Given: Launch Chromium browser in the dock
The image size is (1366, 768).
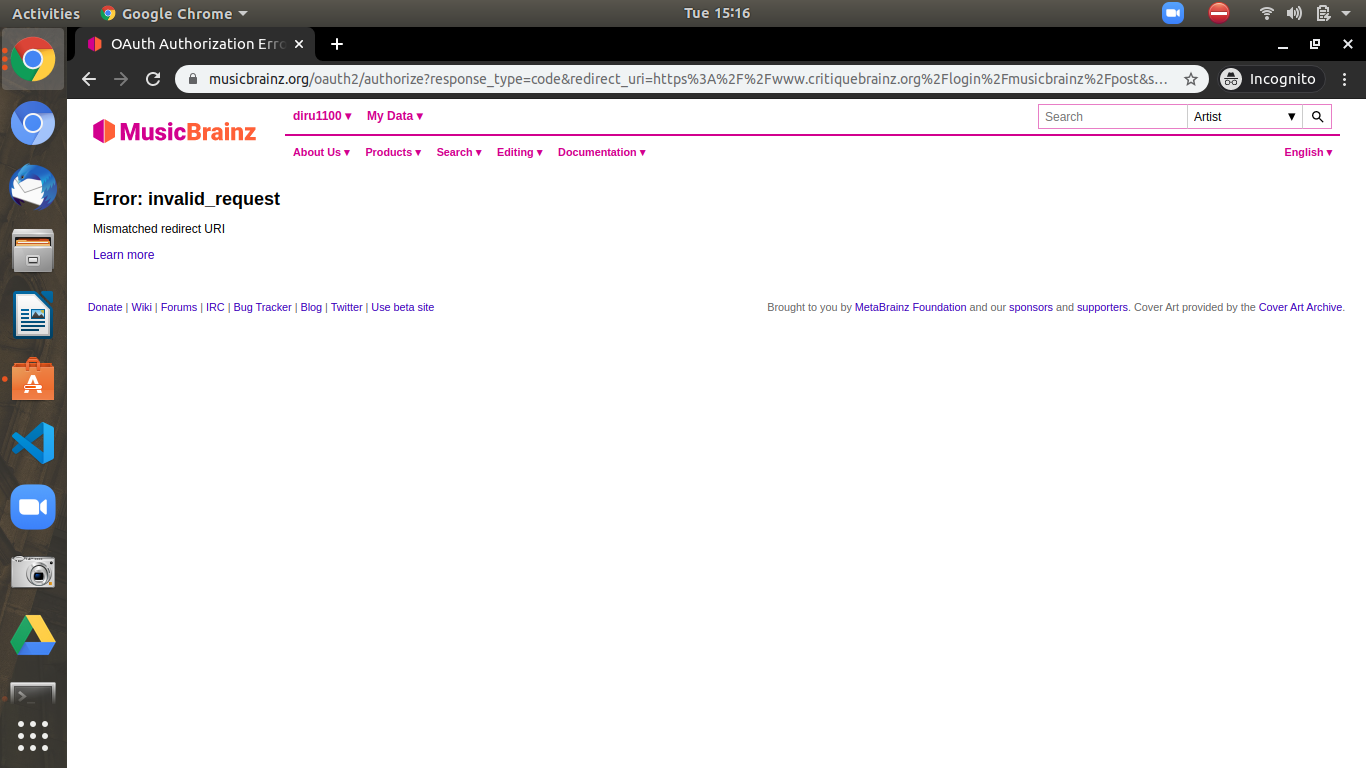Looking at the screenshot, I should click(33, 124).
